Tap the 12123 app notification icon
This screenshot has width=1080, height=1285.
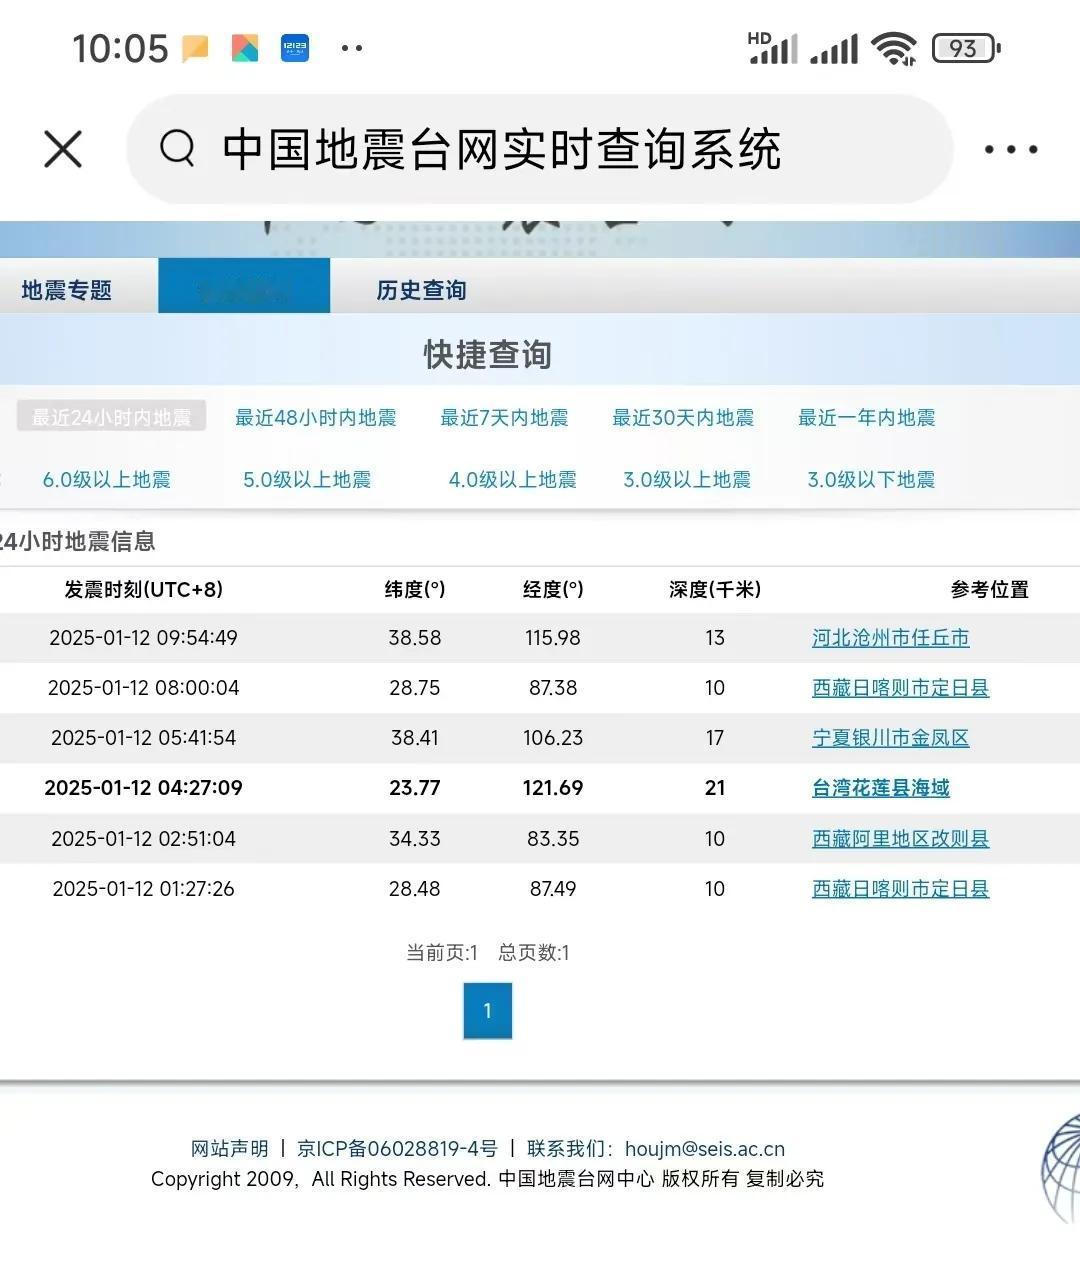295,47
